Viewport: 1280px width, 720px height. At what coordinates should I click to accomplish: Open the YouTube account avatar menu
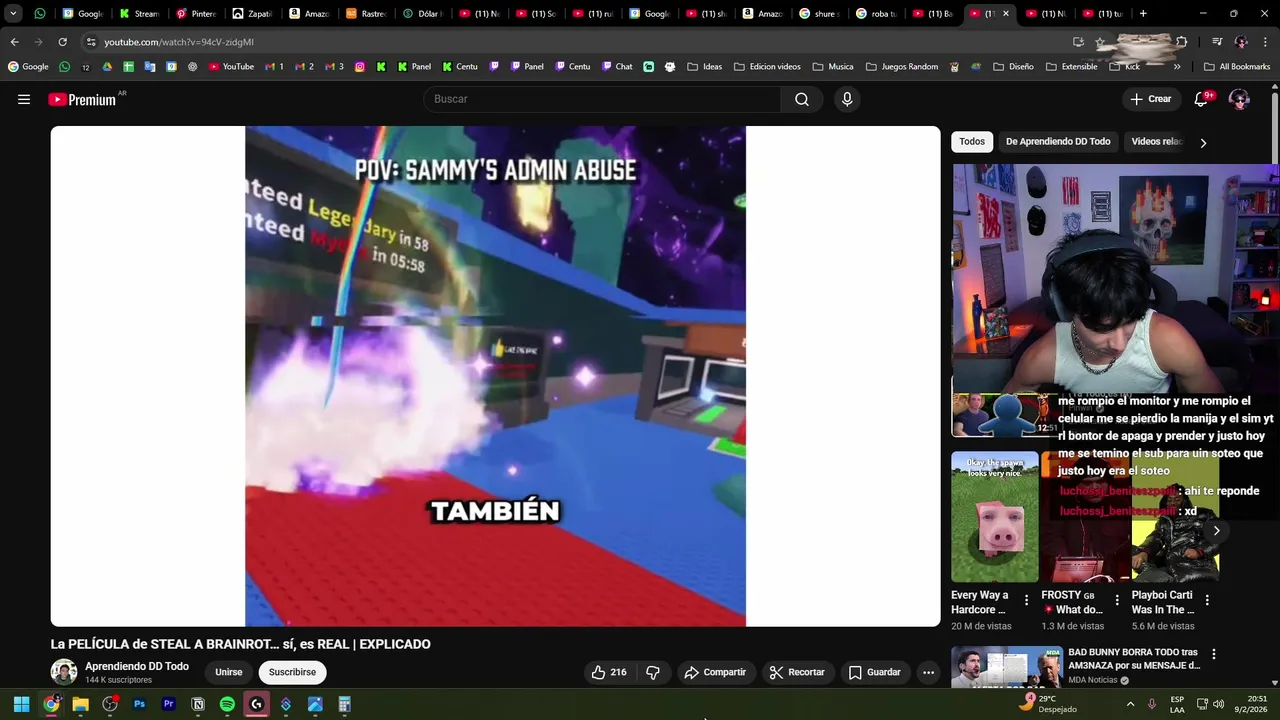(x=1239, y=99)
